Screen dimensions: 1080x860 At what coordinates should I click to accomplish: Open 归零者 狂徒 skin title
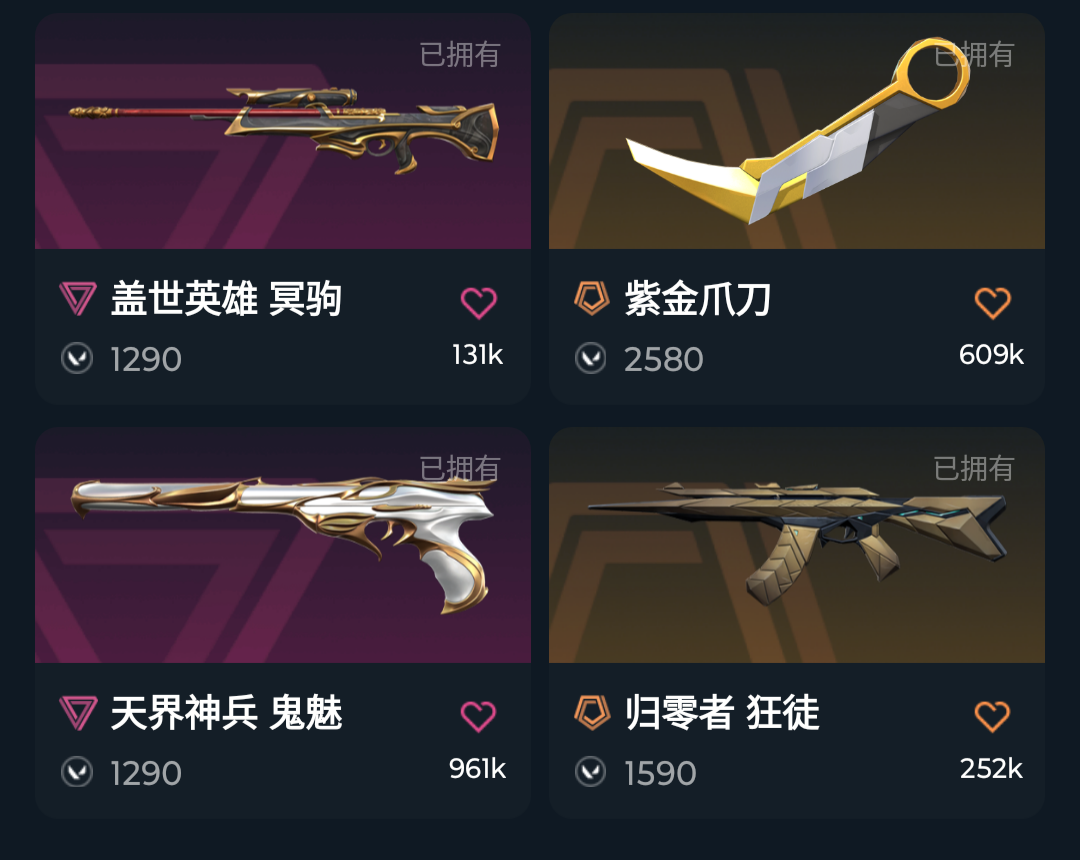pos(723,713)
